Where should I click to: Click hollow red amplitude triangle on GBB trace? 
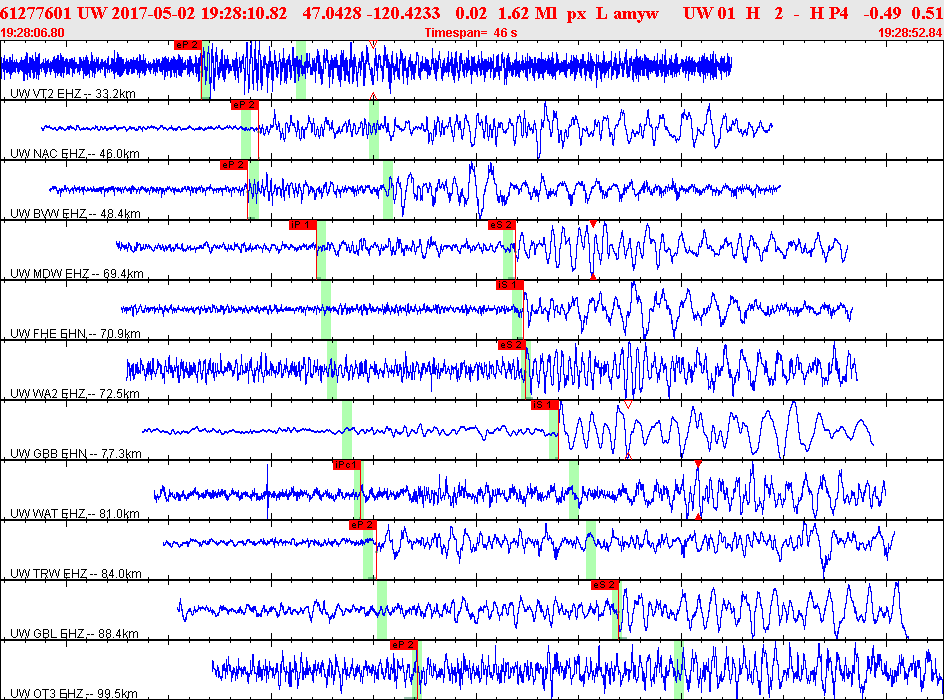pos(628,404)
